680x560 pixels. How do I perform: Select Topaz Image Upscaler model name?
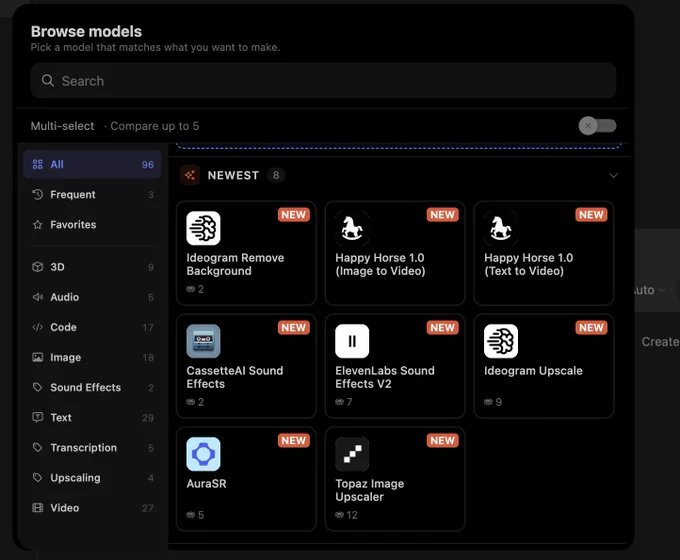click(x=369, y=490)
